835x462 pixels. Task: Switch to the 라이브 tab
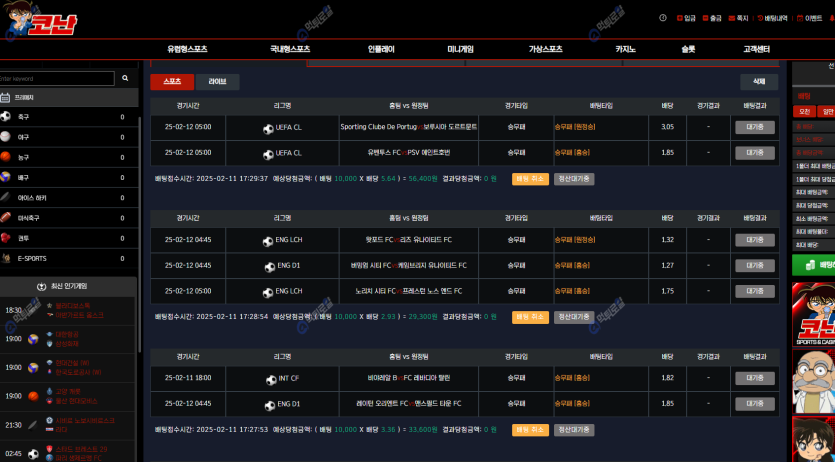(x=217, y=82)
